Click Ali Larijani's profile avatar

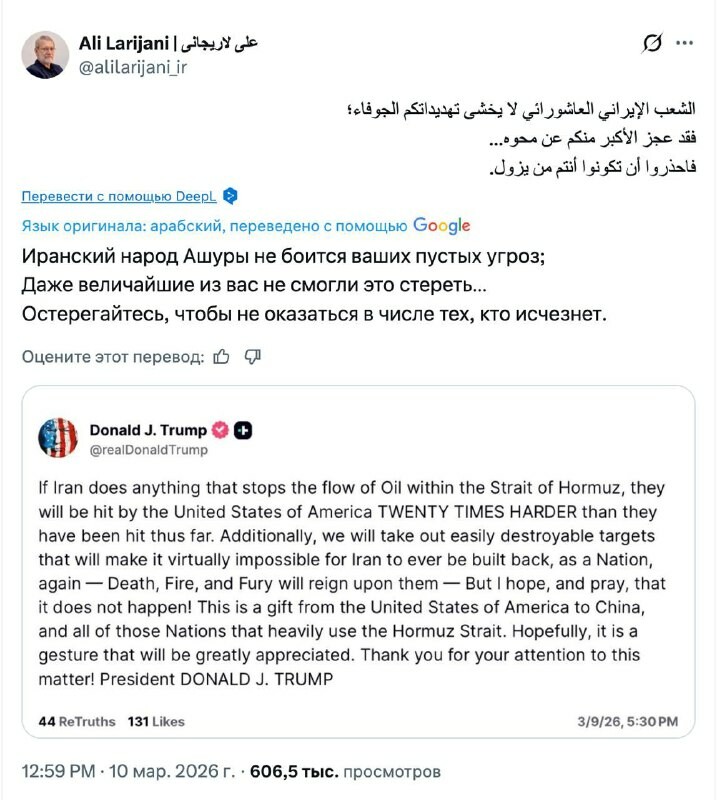click(x=45, y=55)
